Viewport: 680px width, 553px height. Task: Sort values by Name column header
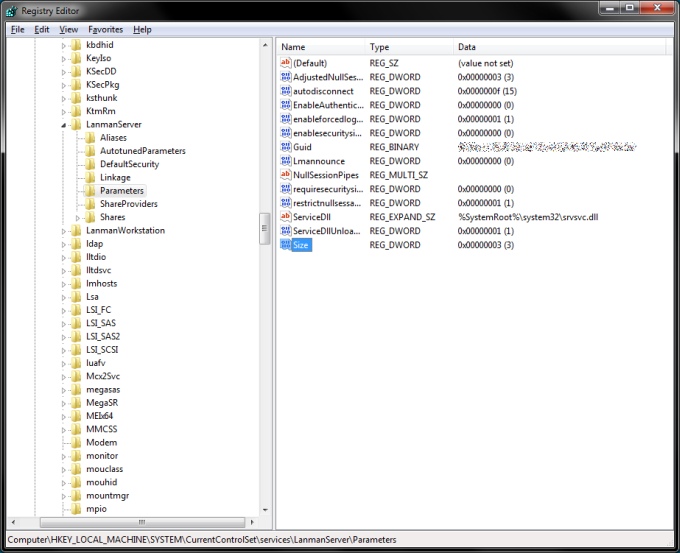pos(321,47)
